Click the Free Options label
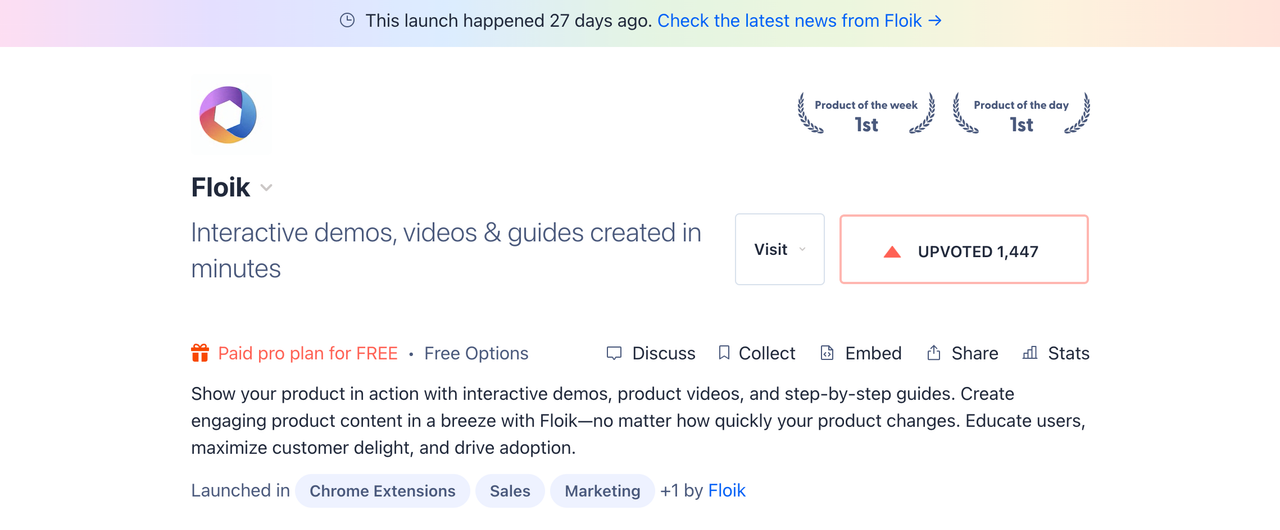1280x530 pixels. click(476, 353)
